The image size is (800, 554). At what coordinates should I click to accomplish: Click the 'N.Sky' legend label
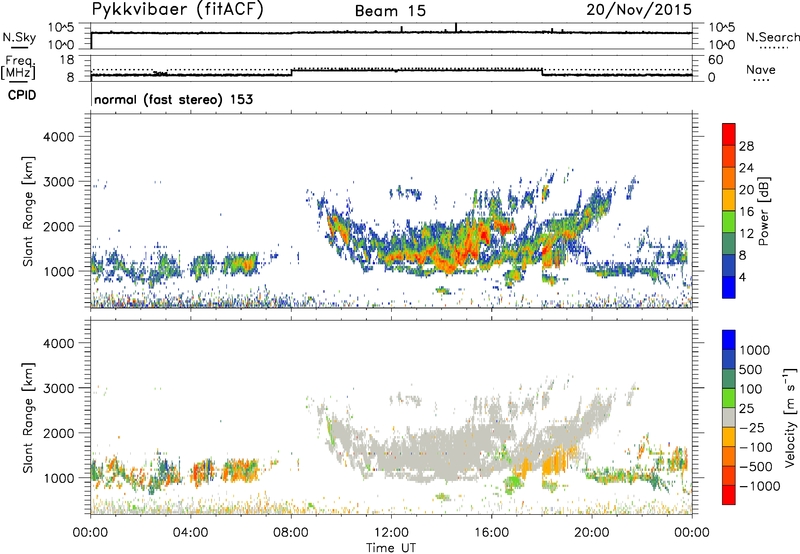[x=19, y=37]
